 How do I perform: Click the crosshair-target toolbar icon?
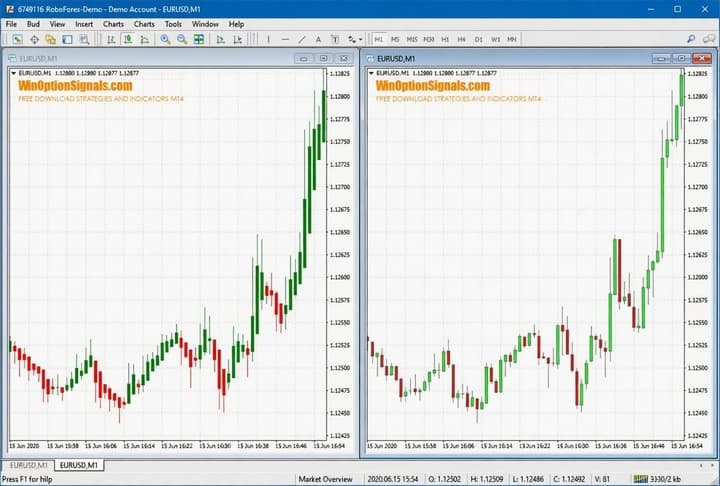pyautogui.click(x=34, y=40)
